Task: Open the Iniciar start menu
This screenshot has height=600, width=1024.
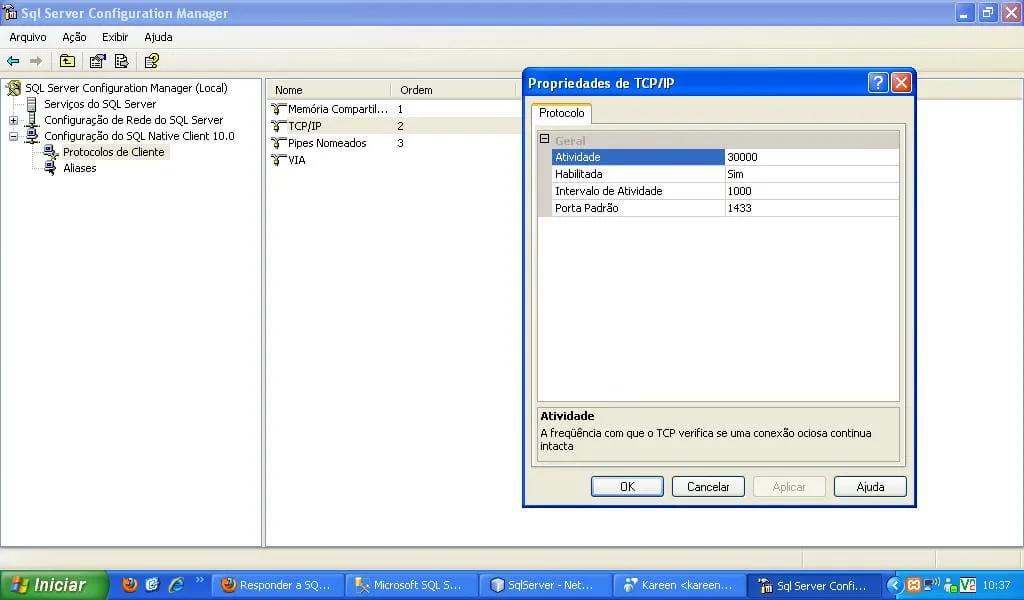Action: (54, 585)
